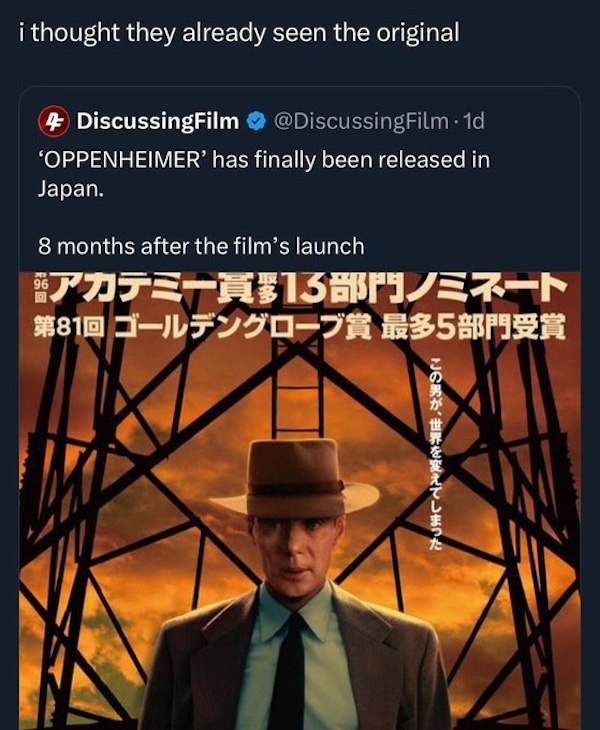Click the blue verified checkmark badge

pos(256,122)
